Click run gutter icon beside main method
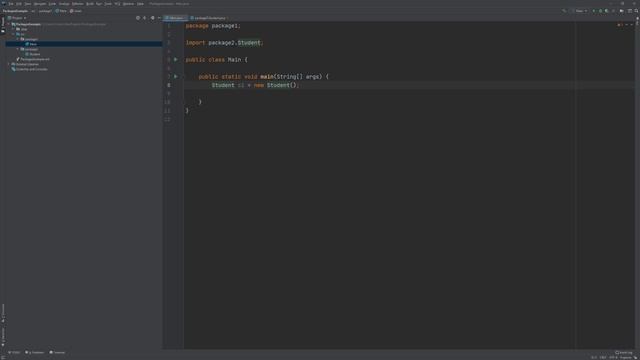 pos(176,76)
